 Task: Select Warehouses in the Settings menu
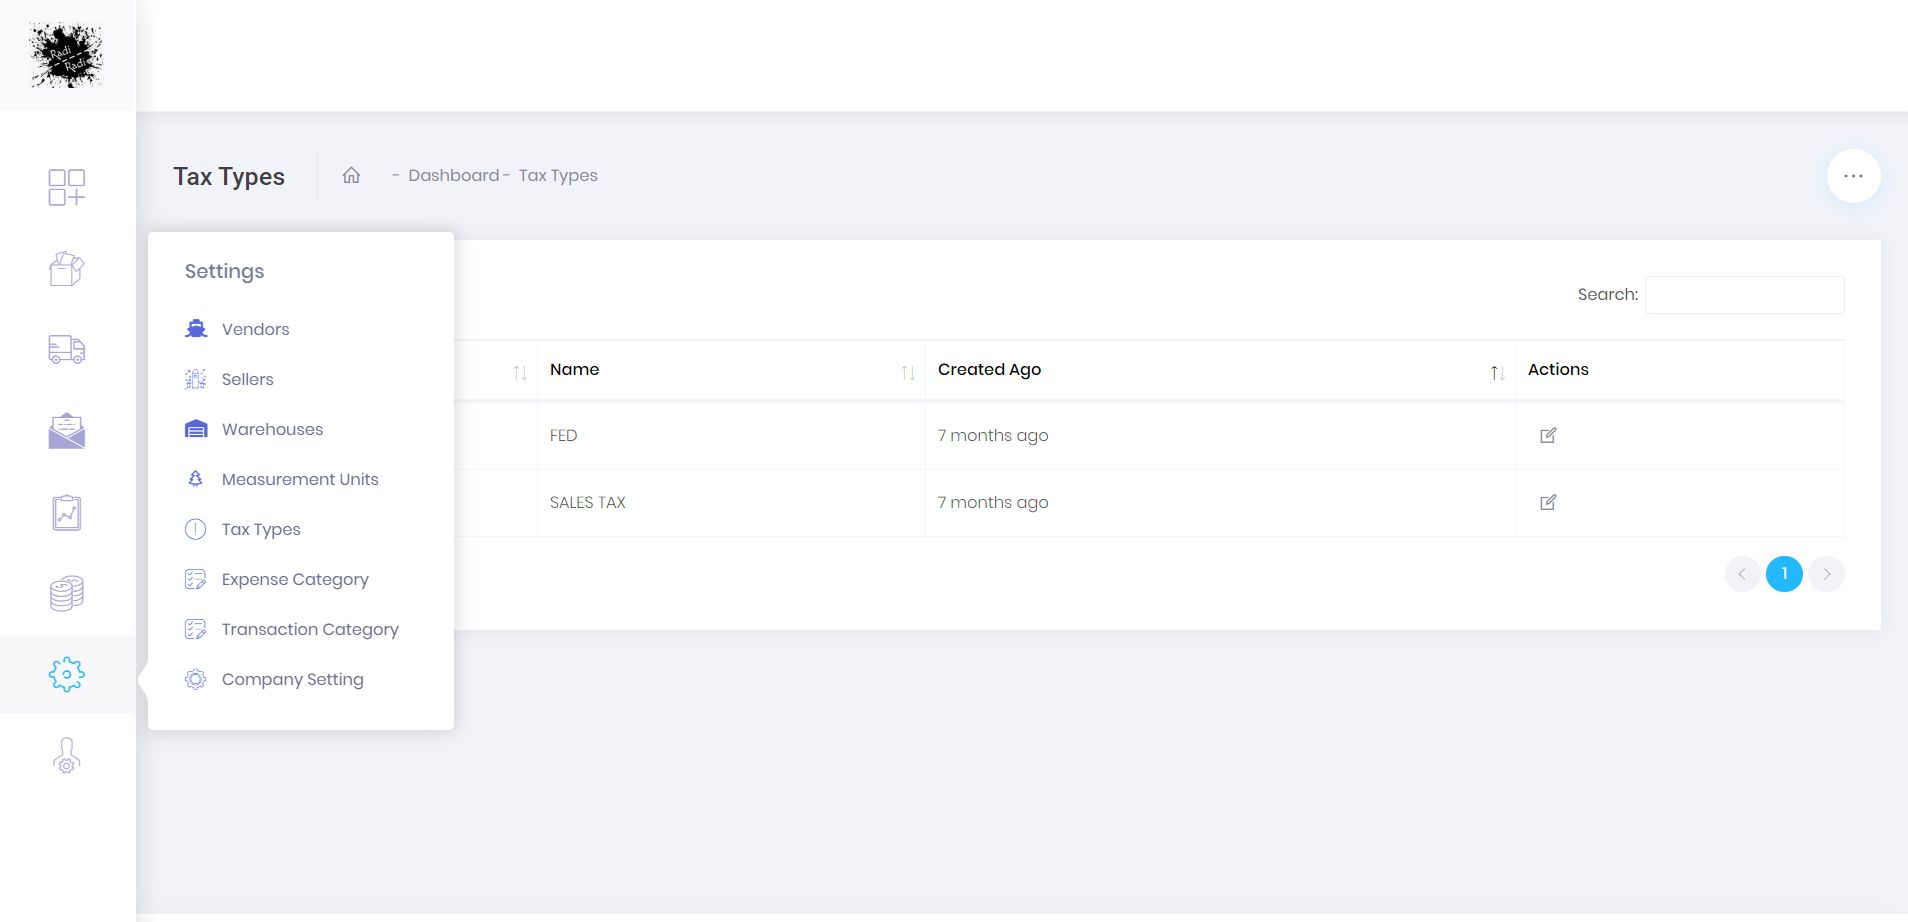(x=272, y=429)
